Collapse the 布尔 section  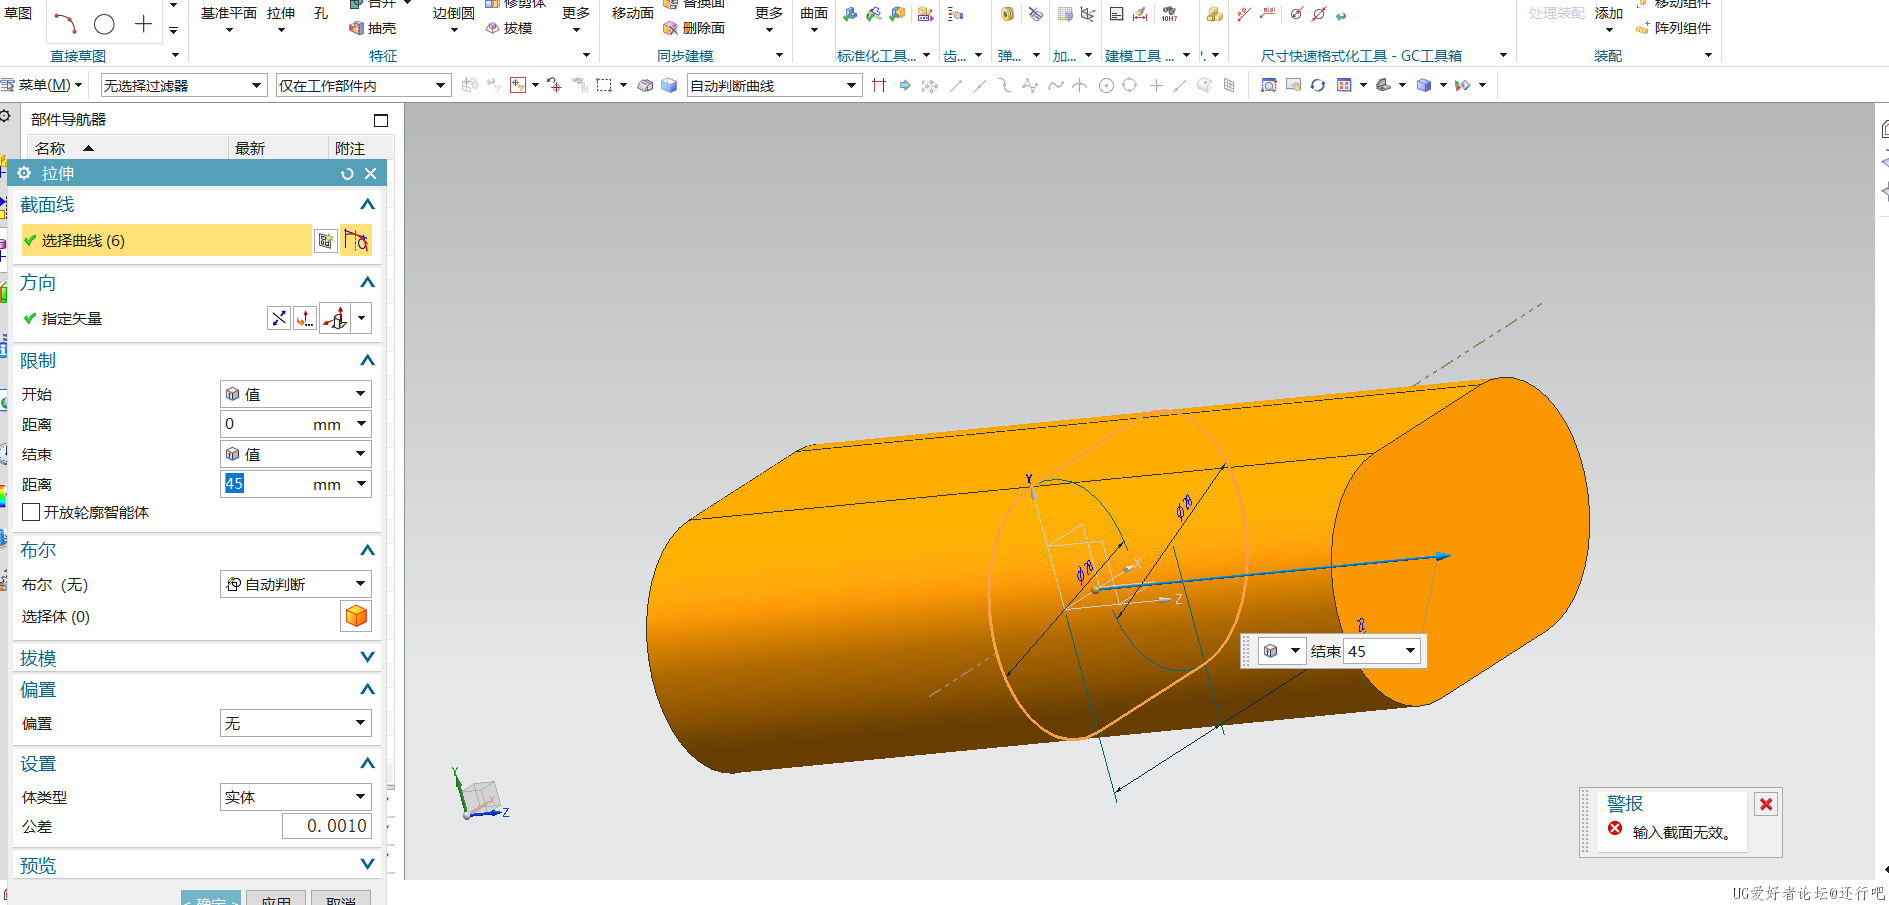[x=367, y=550]
